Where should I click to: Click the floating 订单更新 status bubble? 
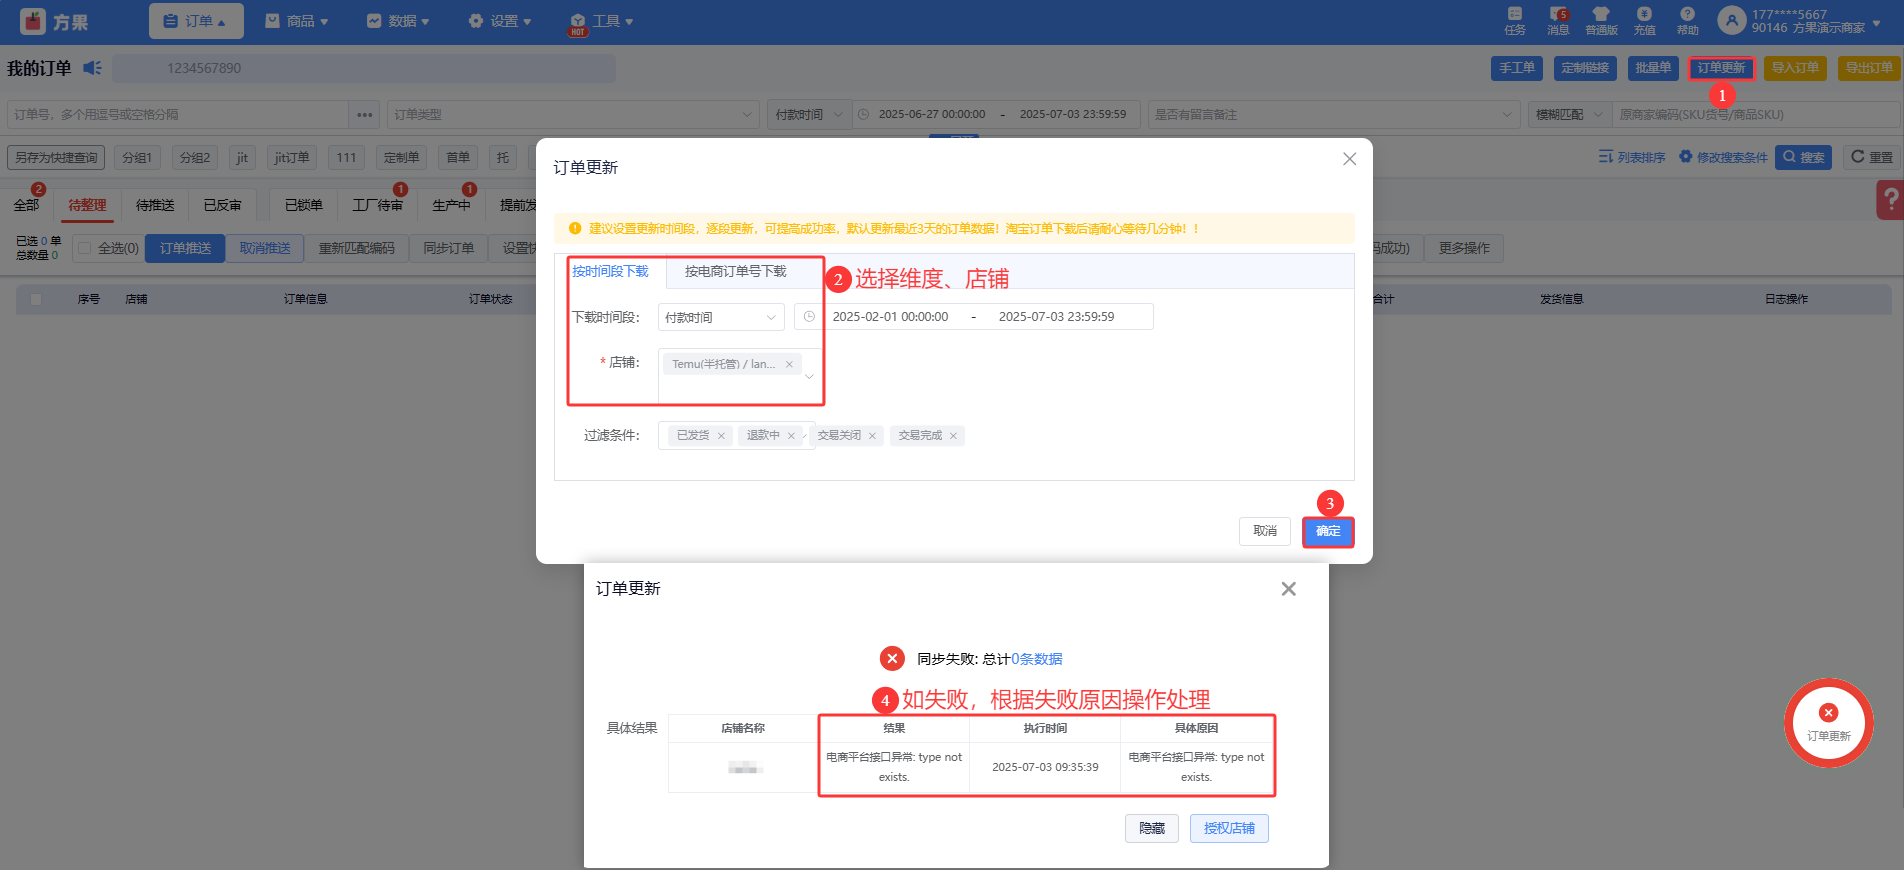point(1828,723)
